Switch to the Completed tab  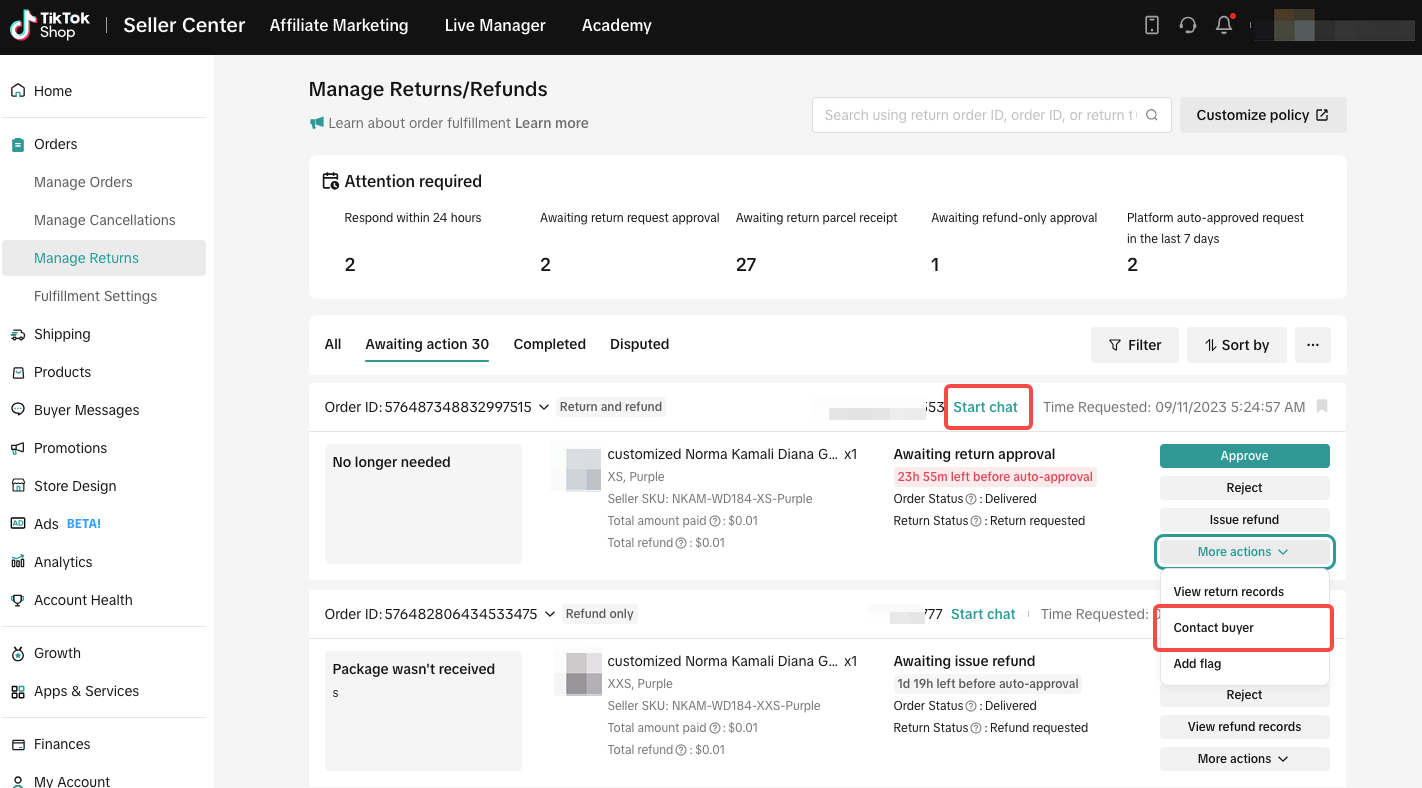pyautogui.click(x=549, y=344)
